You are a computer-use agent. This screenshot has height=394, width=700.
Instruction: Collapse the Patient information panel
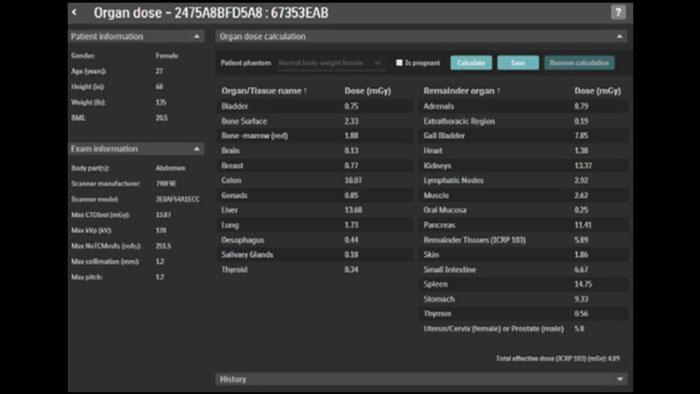(x=196, y=37)
